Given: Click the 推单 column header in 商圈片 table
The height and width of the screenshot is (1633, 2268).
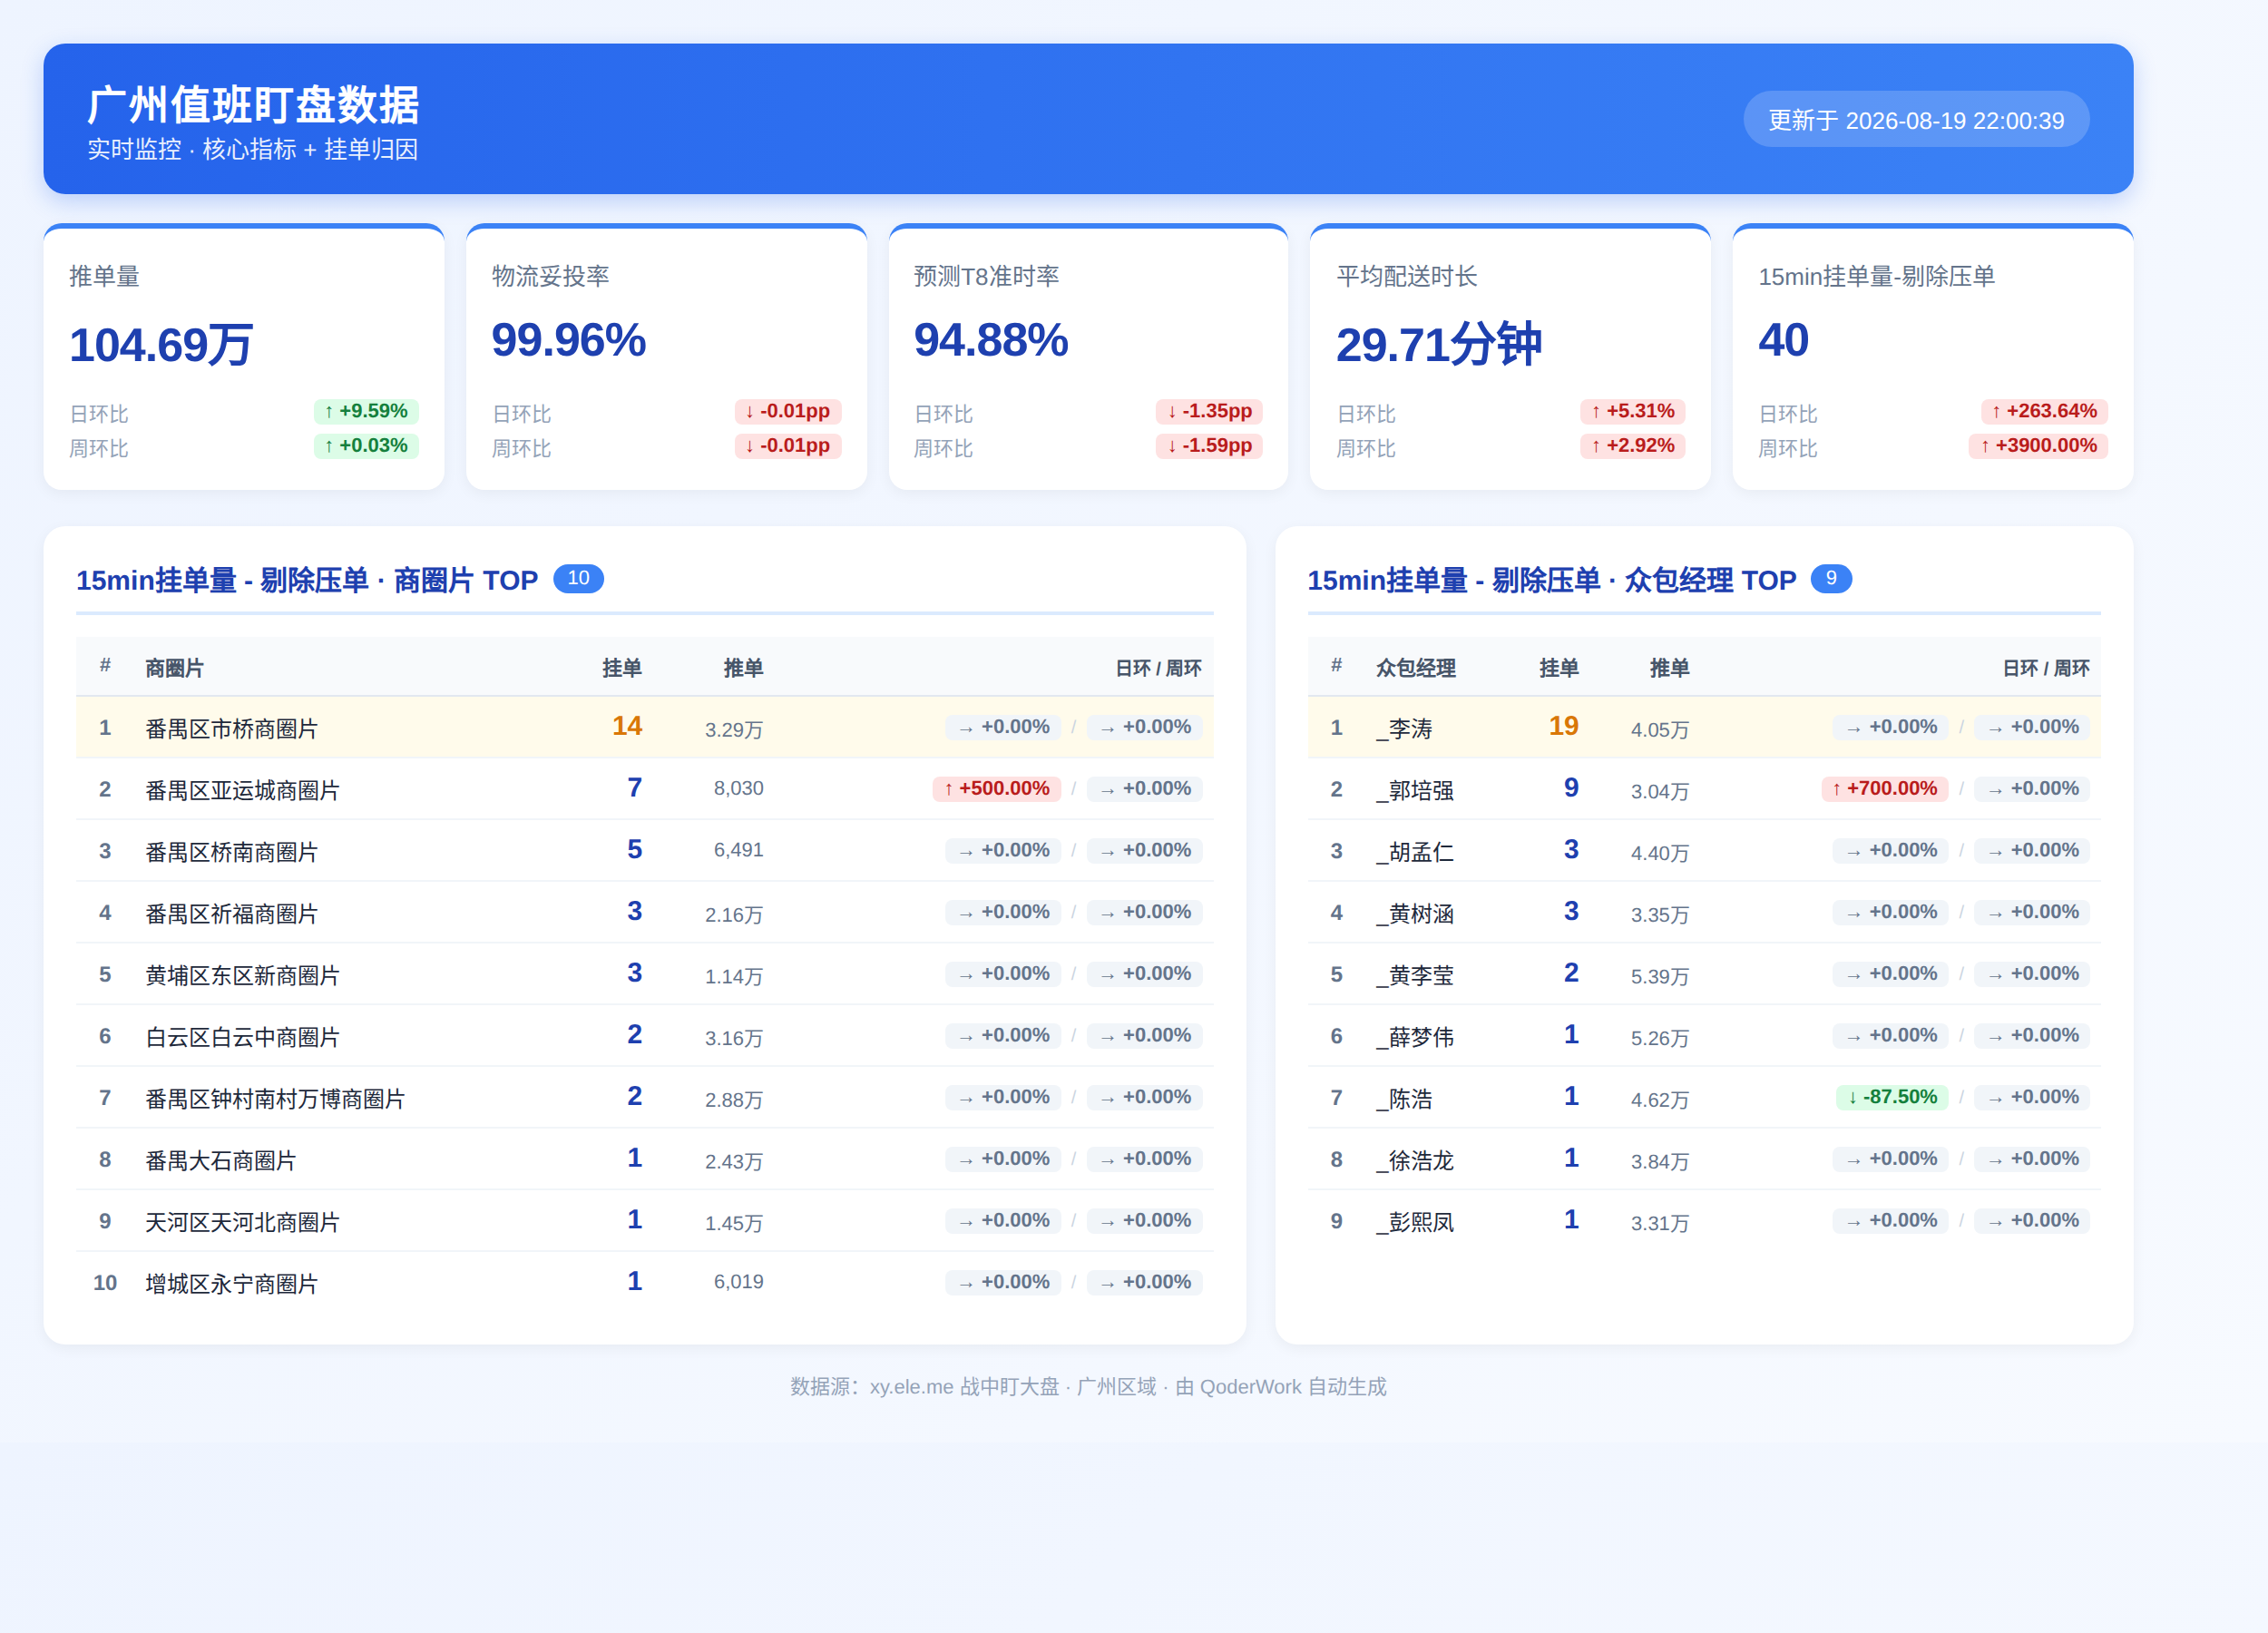Looking at the screenshot, I should [743, 668].
